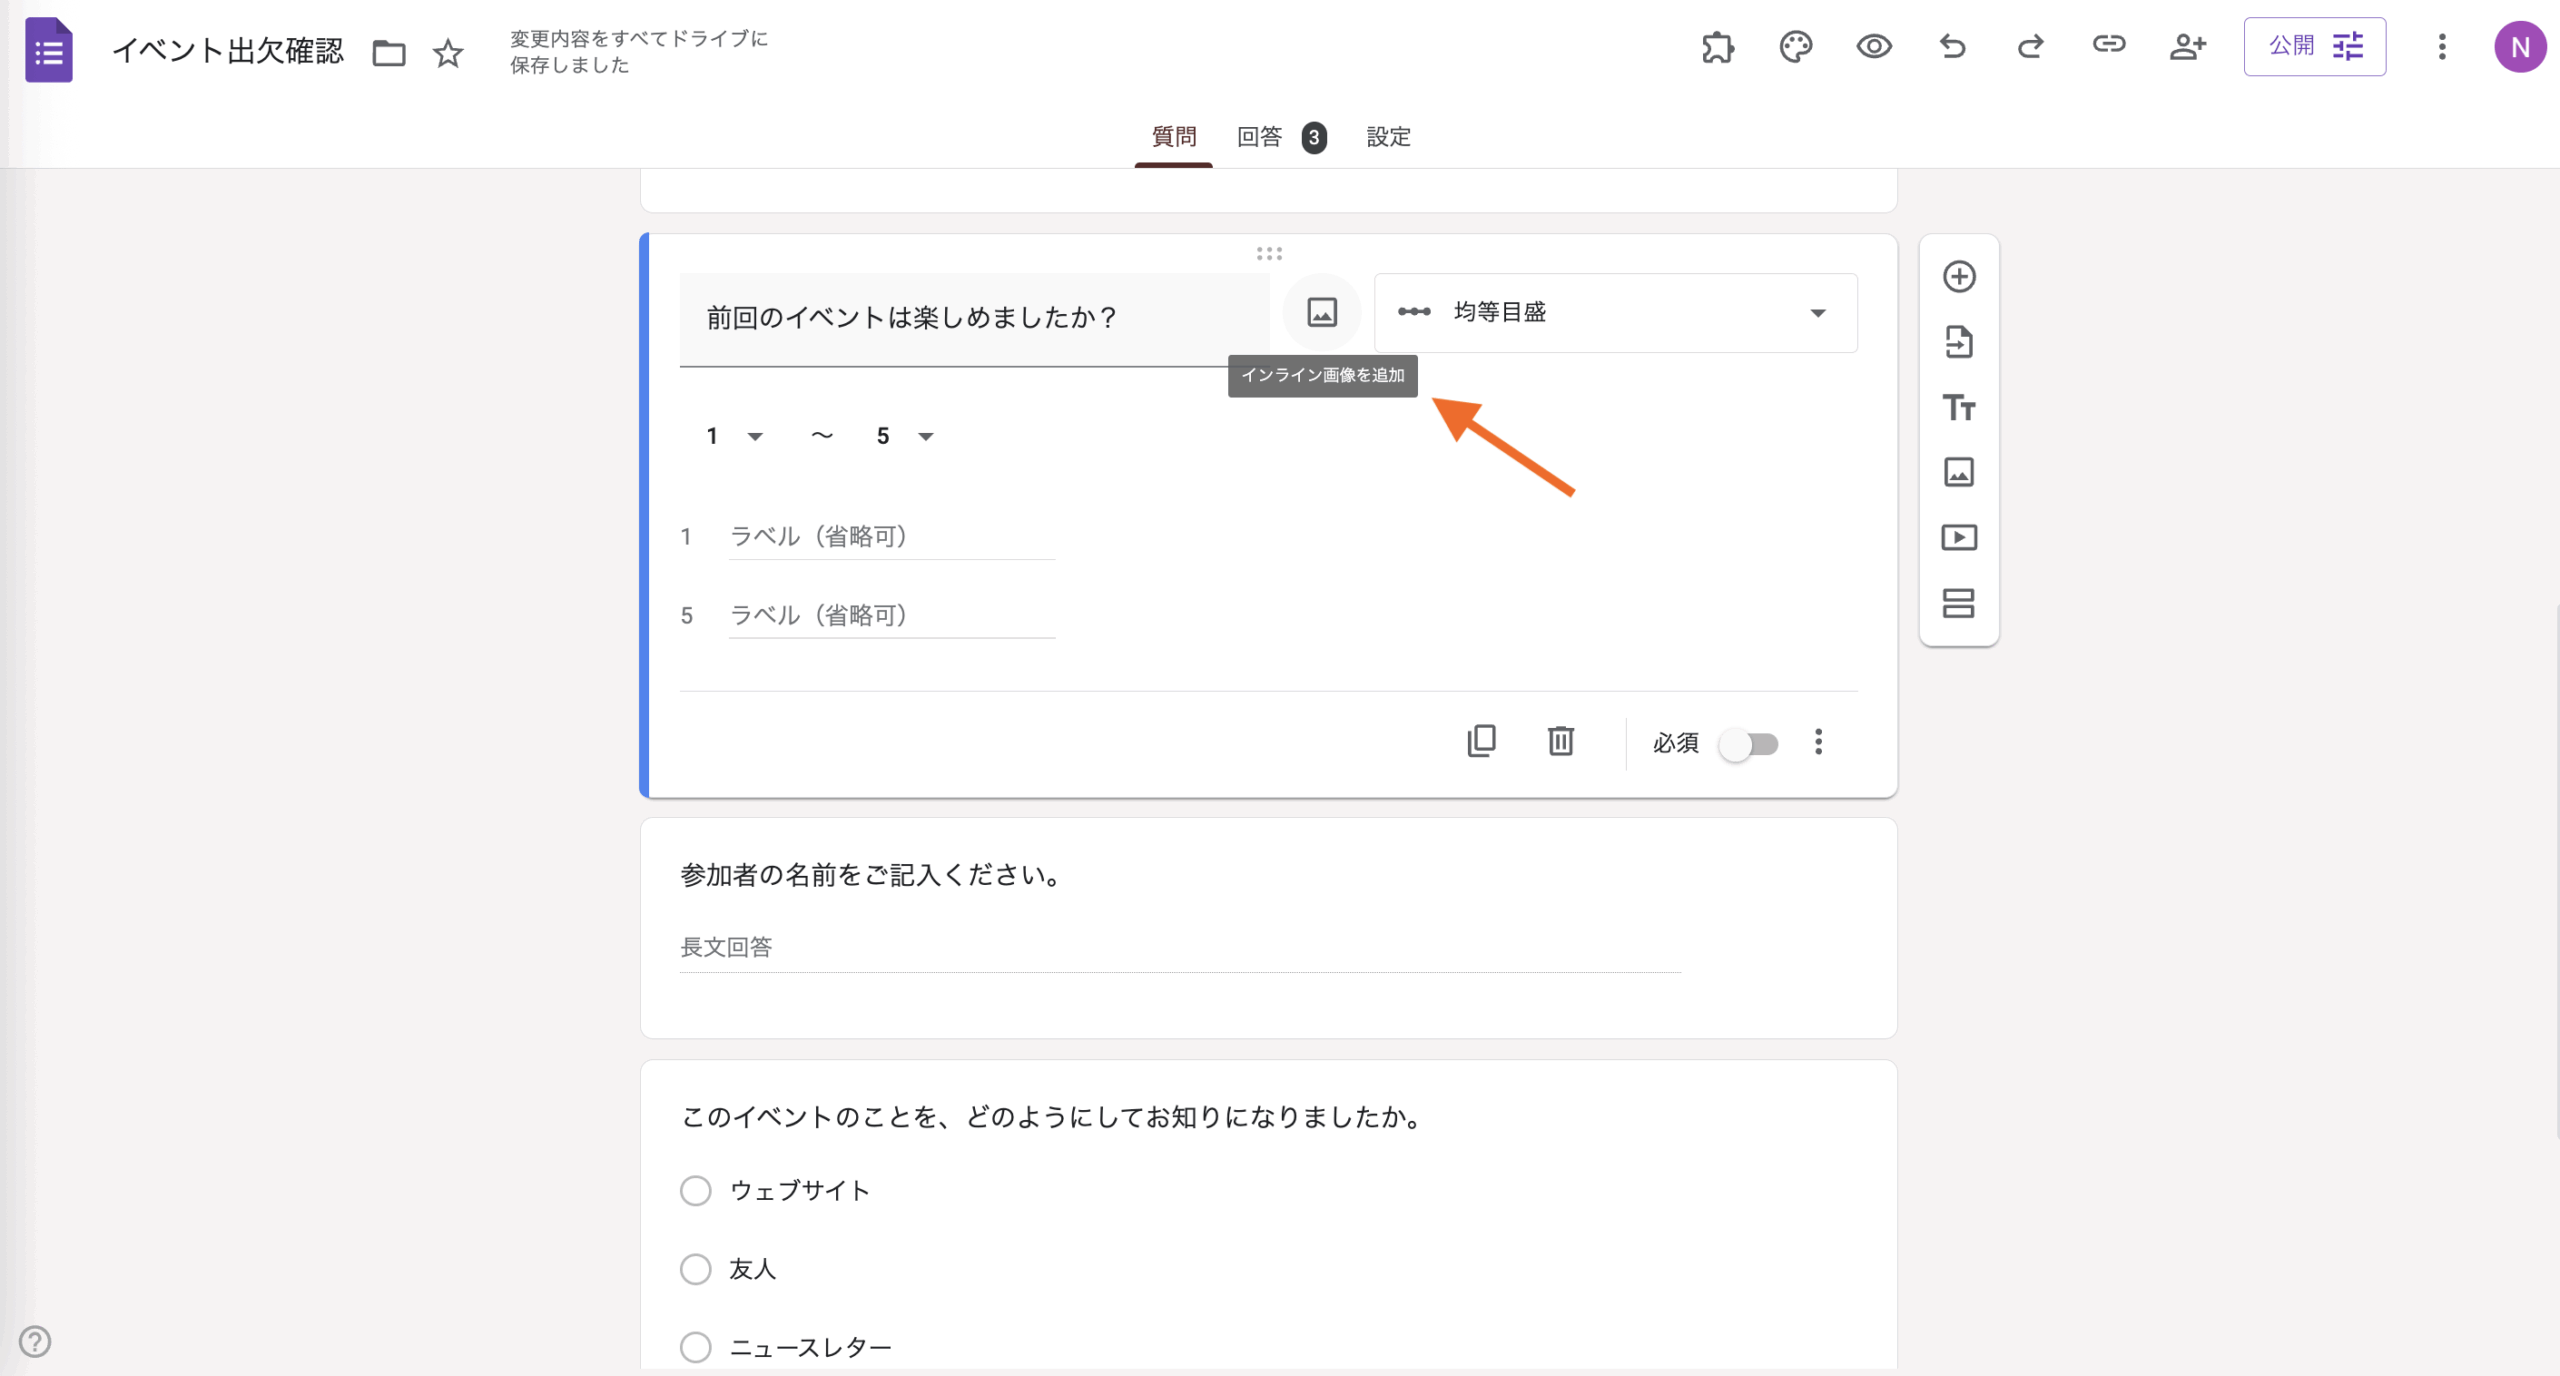Switch to the 設定 tab
The image size is (2560, 1376).
pyautogui.click(x=1388, y=137)
